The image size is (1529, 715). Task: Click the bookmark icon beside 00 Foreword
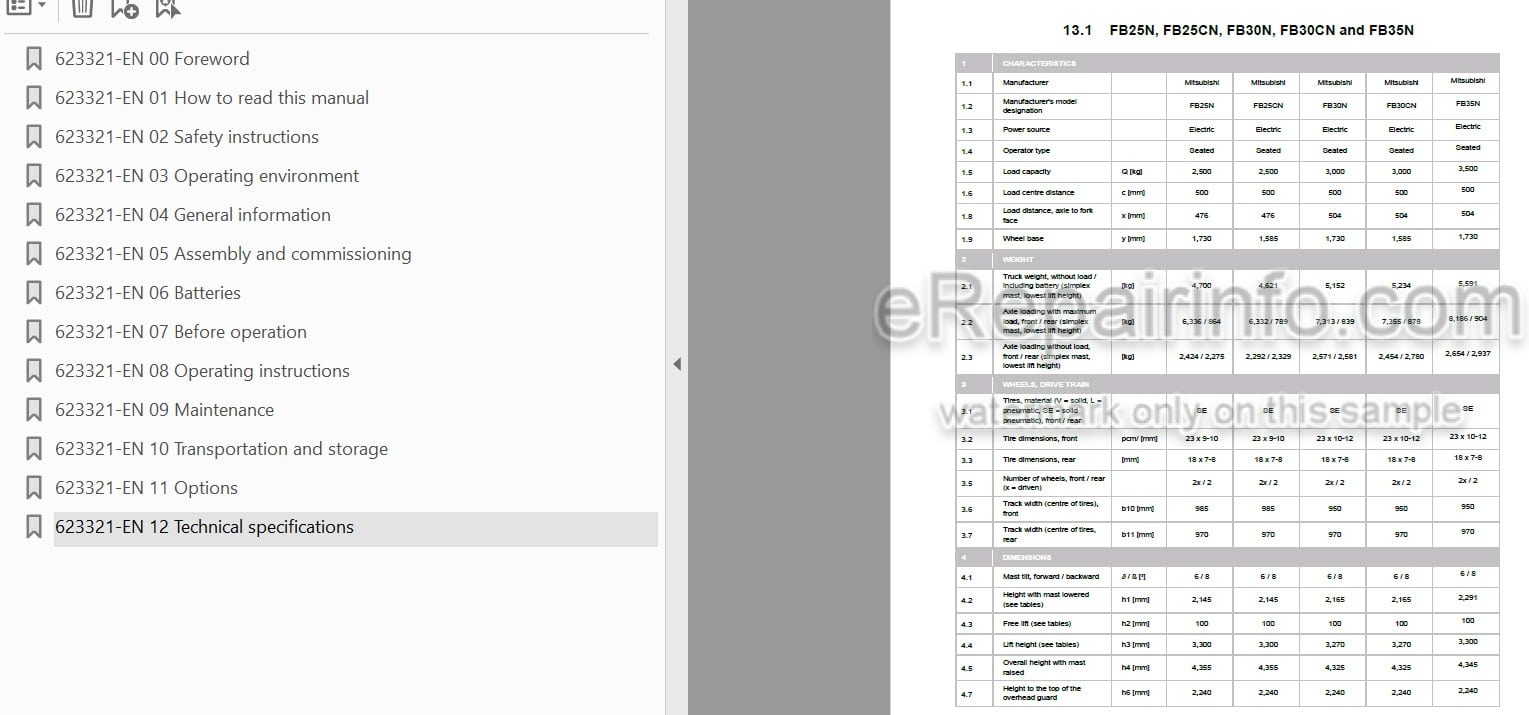click(34, 59)
